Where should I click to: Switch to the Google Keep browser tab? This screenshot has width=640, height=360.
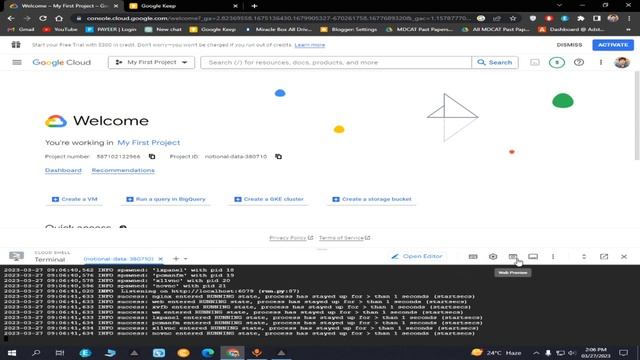[x=184, y=6]
